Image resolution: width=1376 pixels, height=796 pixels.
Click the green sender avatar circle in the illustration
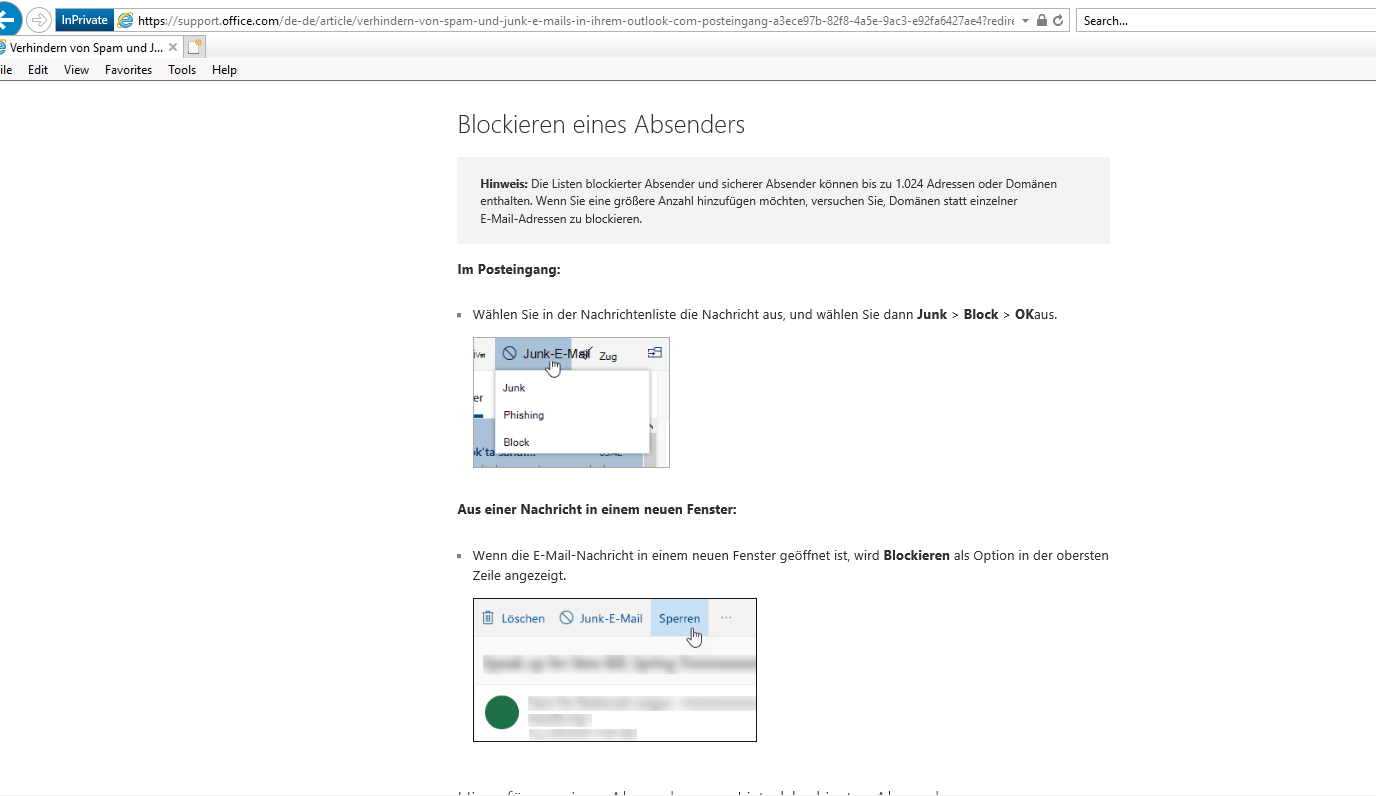pyautogui.click(x=502, y=712)
